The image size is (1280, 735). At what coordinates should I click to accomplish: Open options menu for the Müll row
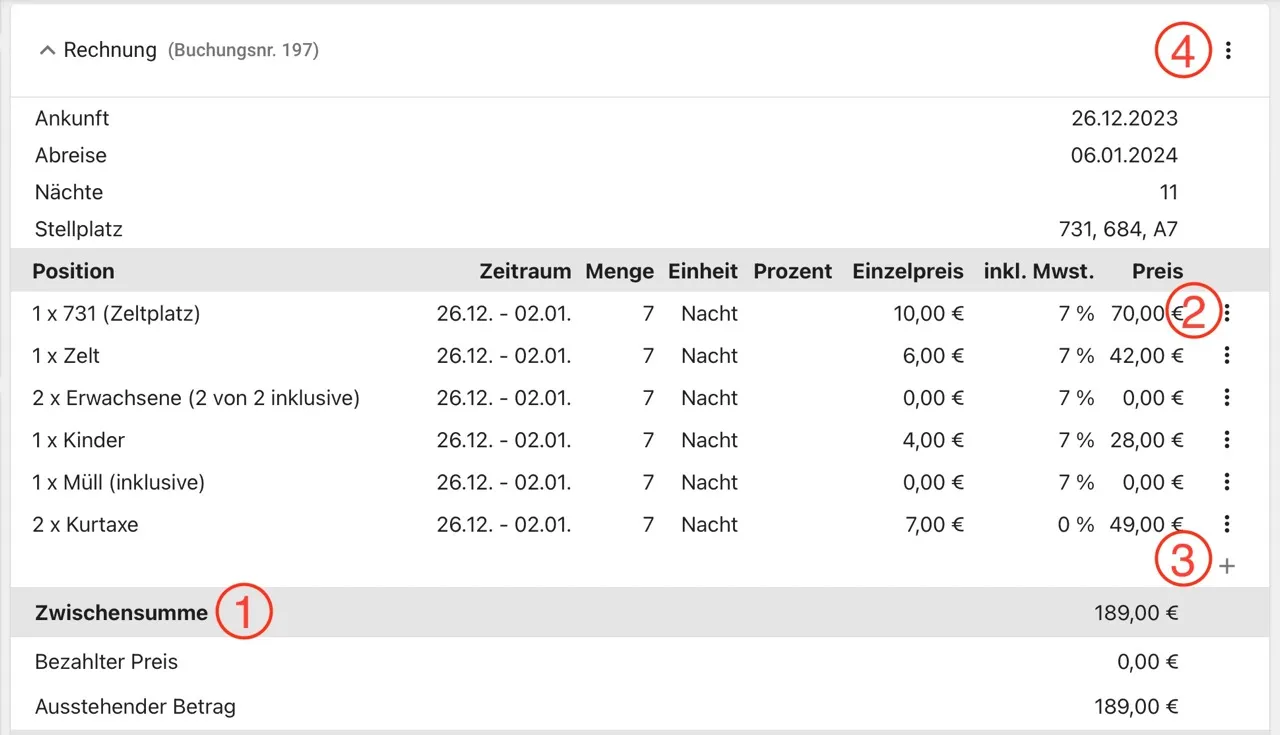[x=1227, y=482]
